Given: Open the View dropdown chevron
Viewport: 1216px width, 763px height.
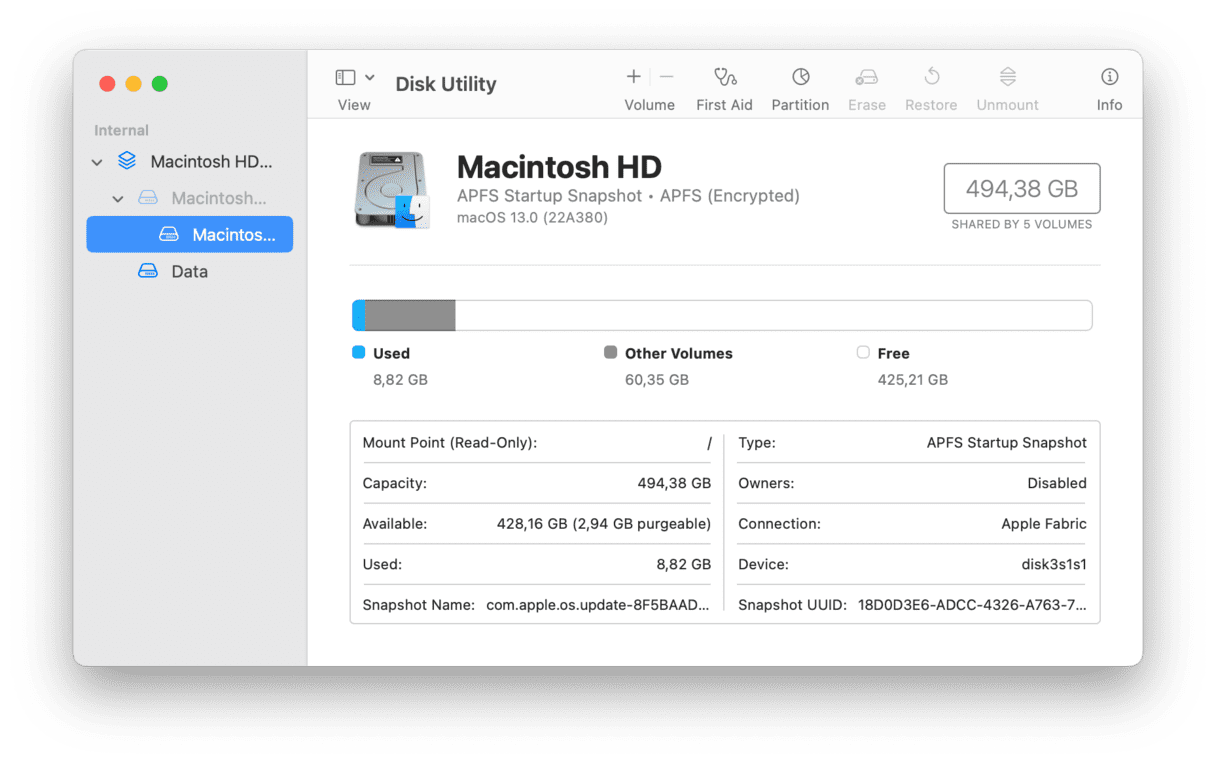Looking at the screenshot, I should [x=370, y=78].
